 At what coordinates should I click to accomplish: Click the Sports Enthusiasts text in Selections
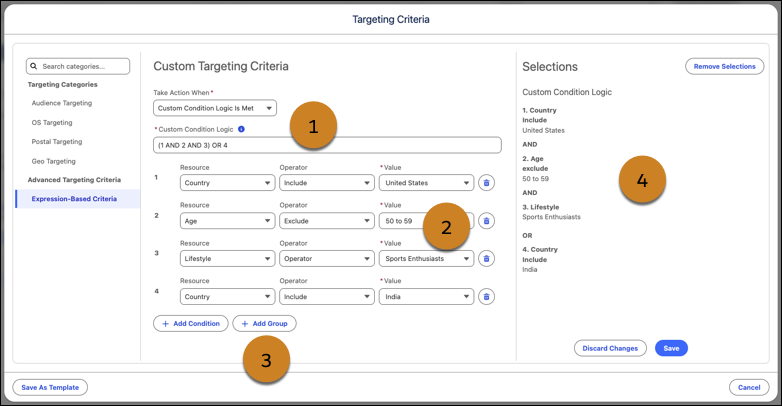552,217
